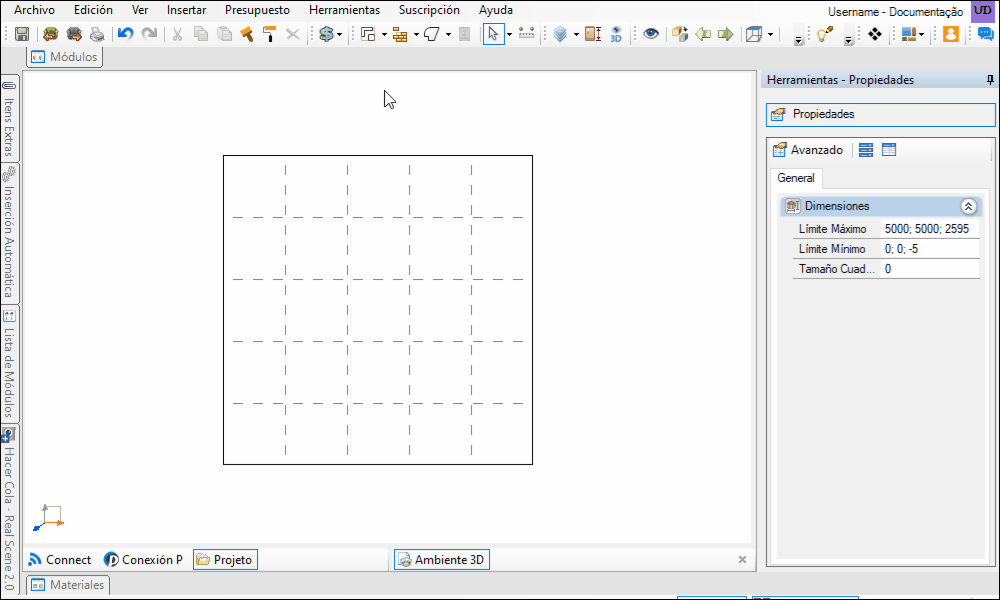Open the dollar budget dropdown arrow
The width and height of the screenshot is (1000, 600).
[339, 34]
